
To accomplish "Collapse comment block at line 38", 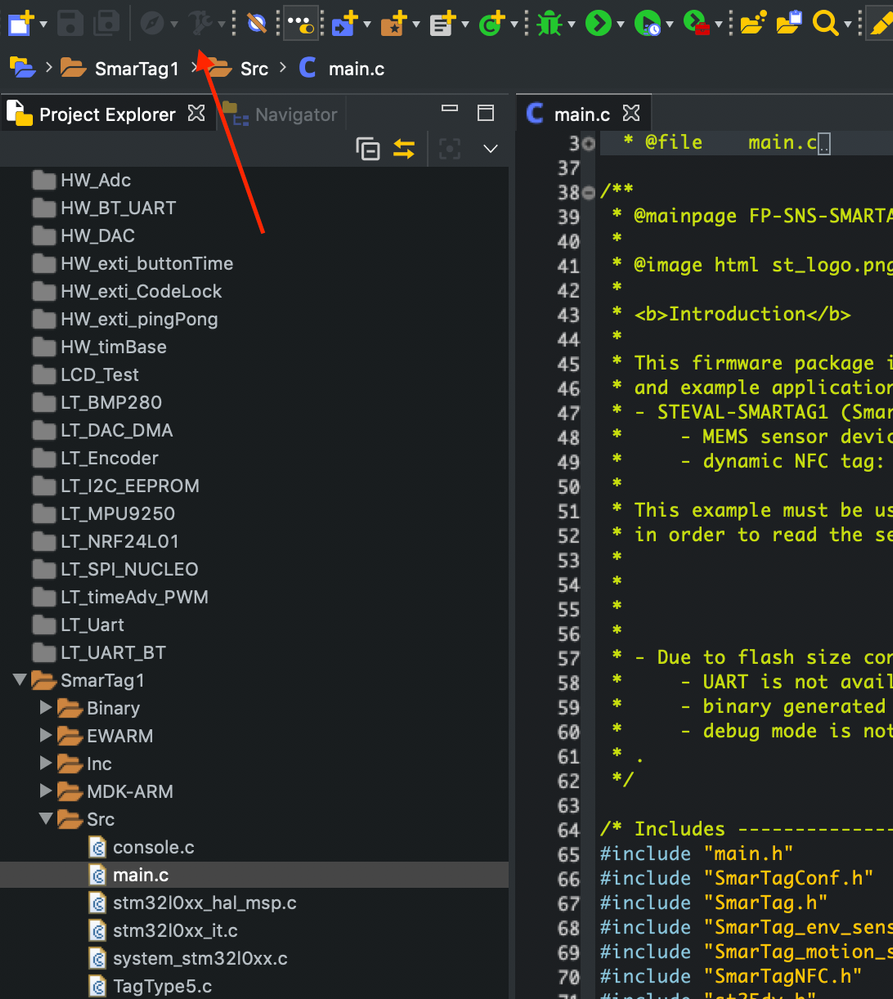I will pyautogui.click(x=589, y=192).
